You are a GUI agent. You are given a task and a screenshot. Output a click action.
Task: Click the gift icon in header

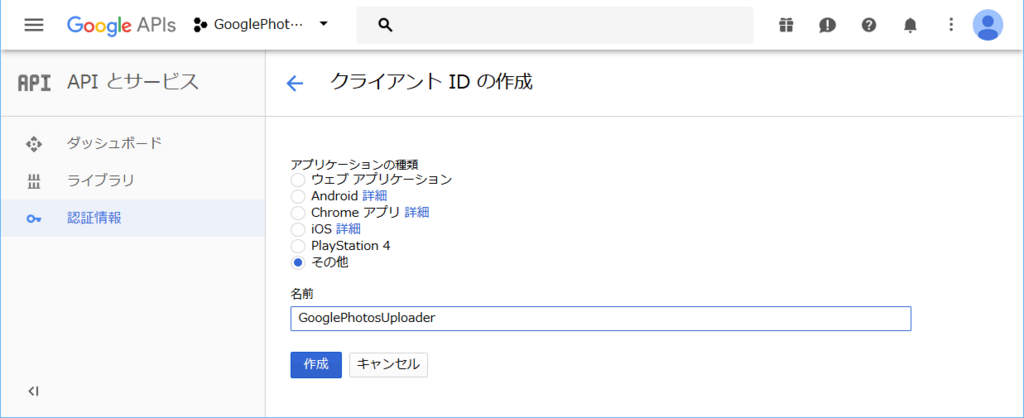[x=786, y=25]
